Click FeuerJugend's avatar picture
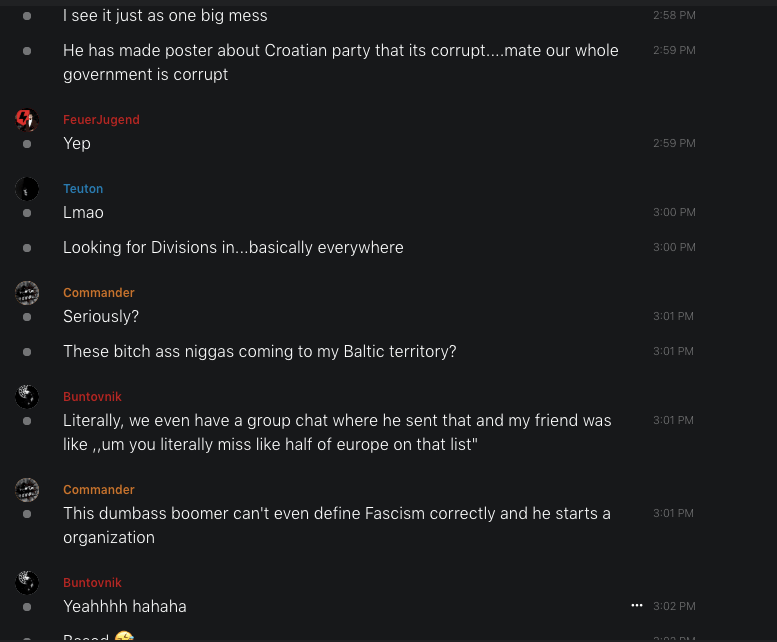This screenshot has height=642, width=777. [x=27, y=120]
